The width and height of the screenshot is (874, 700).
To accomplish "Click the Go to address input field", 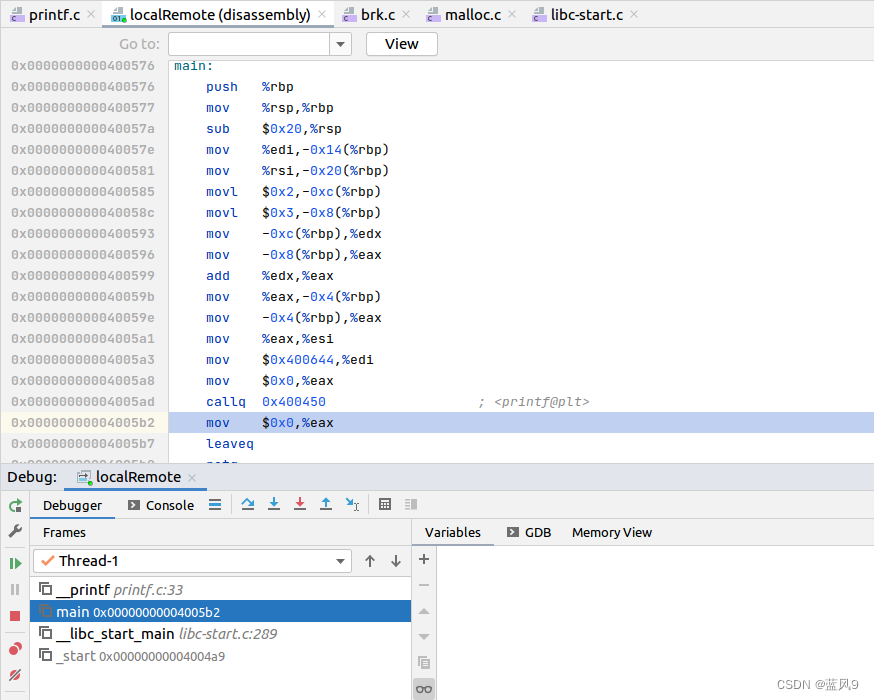I will 249,44.
